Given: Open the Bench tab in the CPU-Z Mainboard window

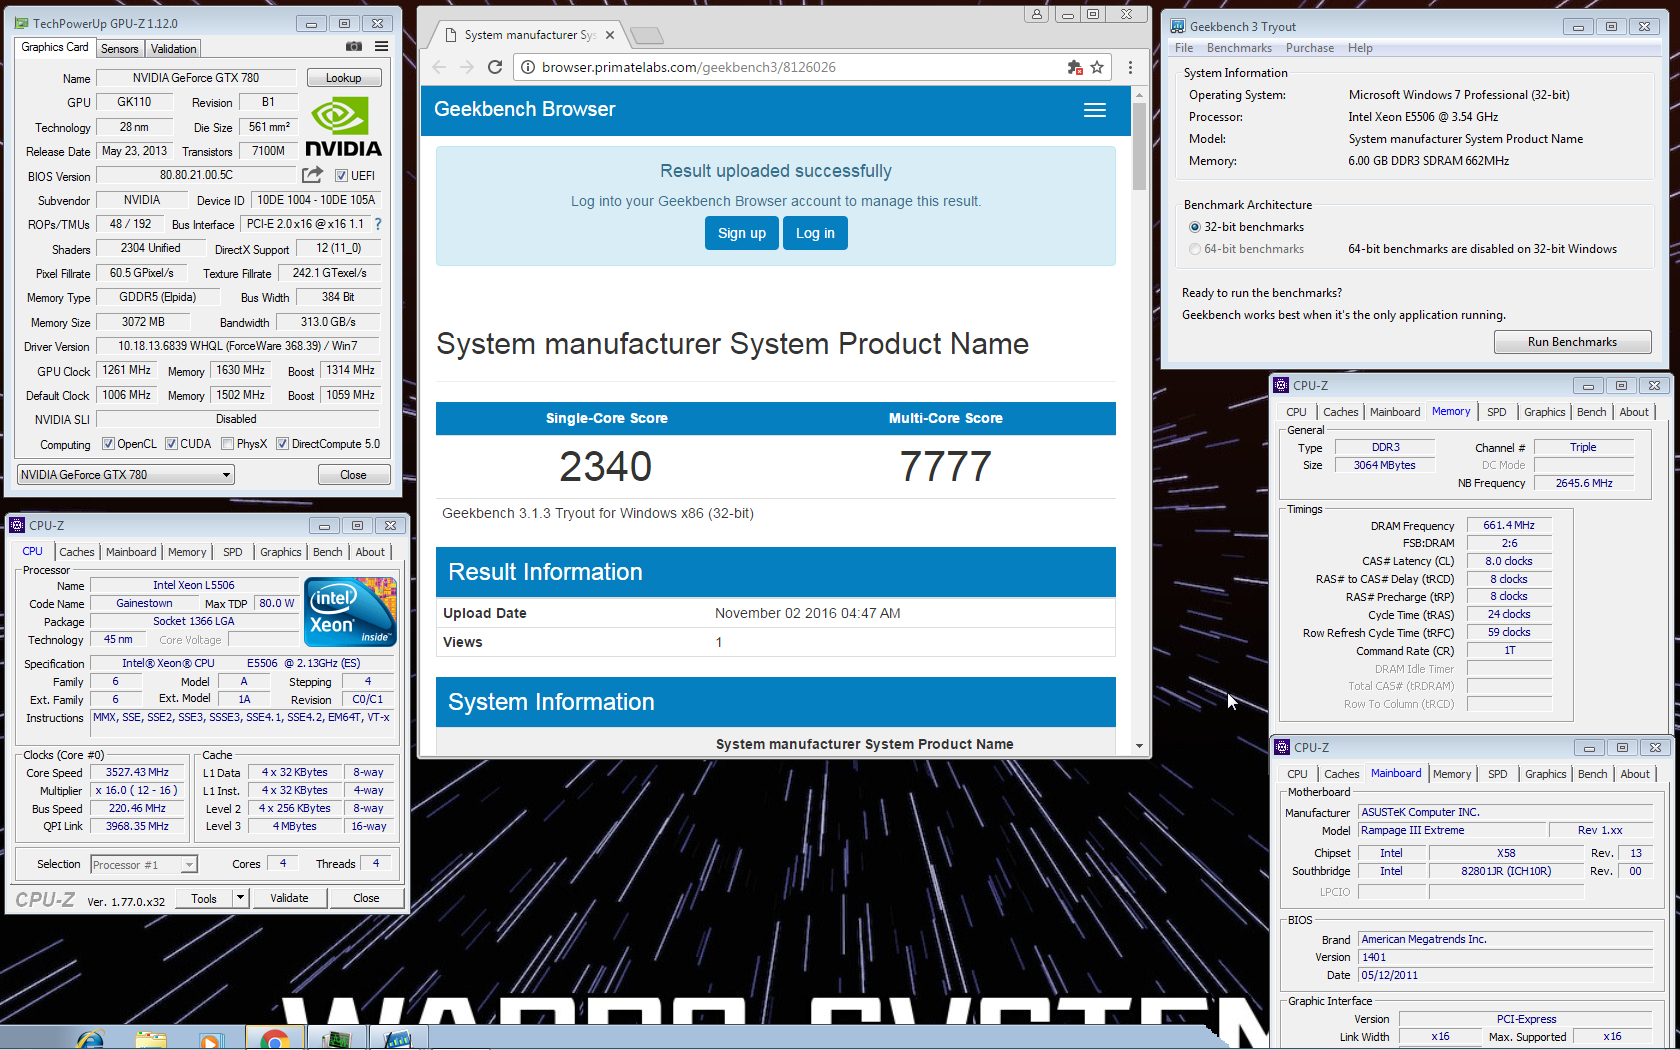Looking at the screenshot, I should [x=1593, y=774].
